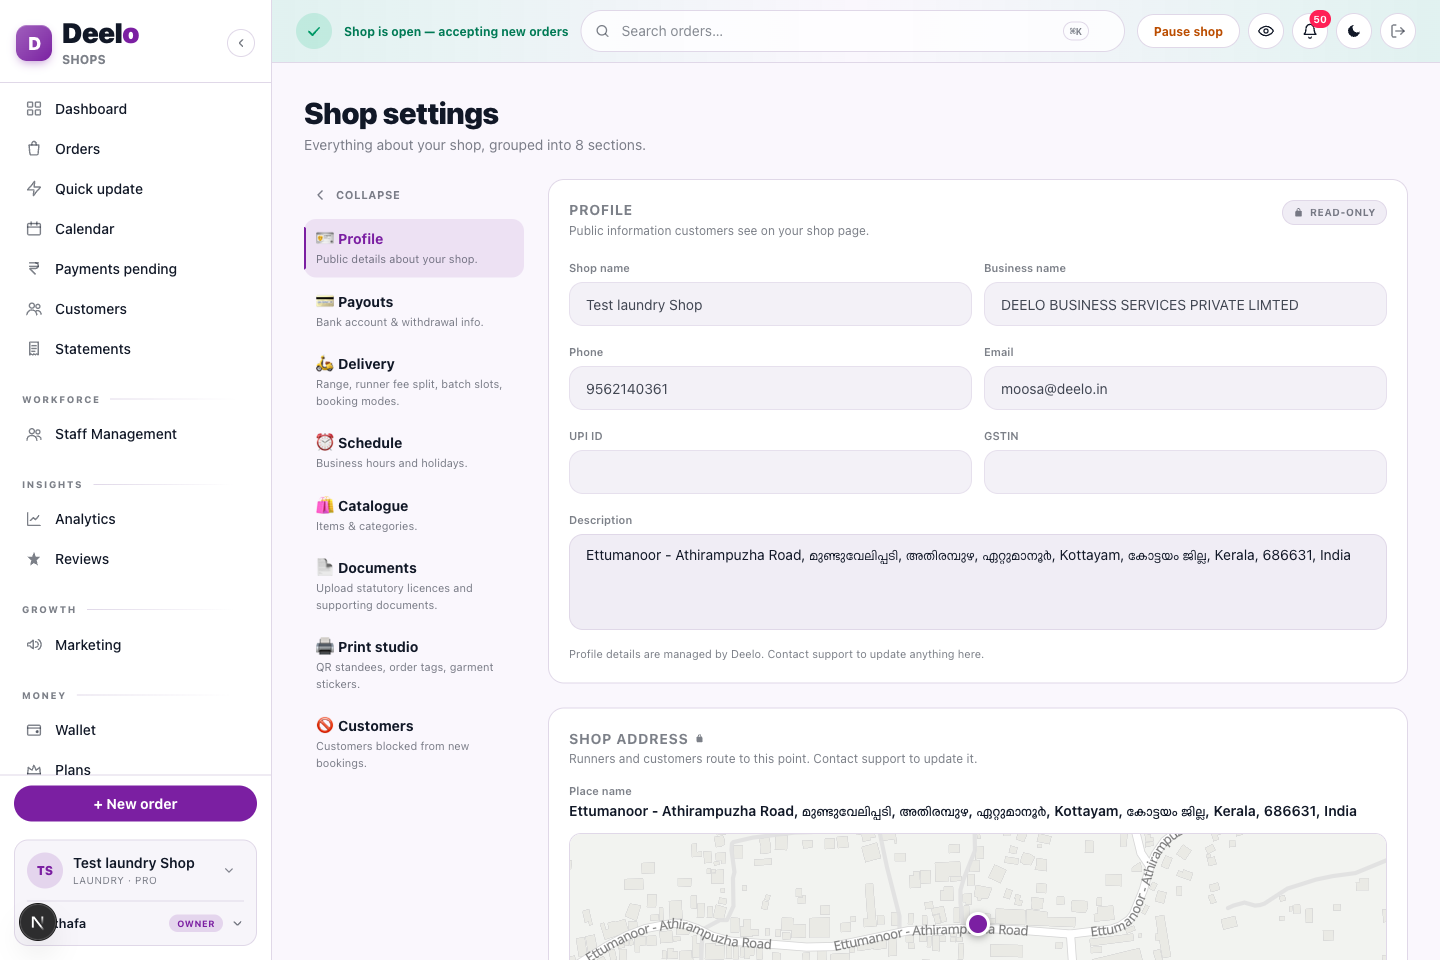Open the Catalogue settings section

414,515
